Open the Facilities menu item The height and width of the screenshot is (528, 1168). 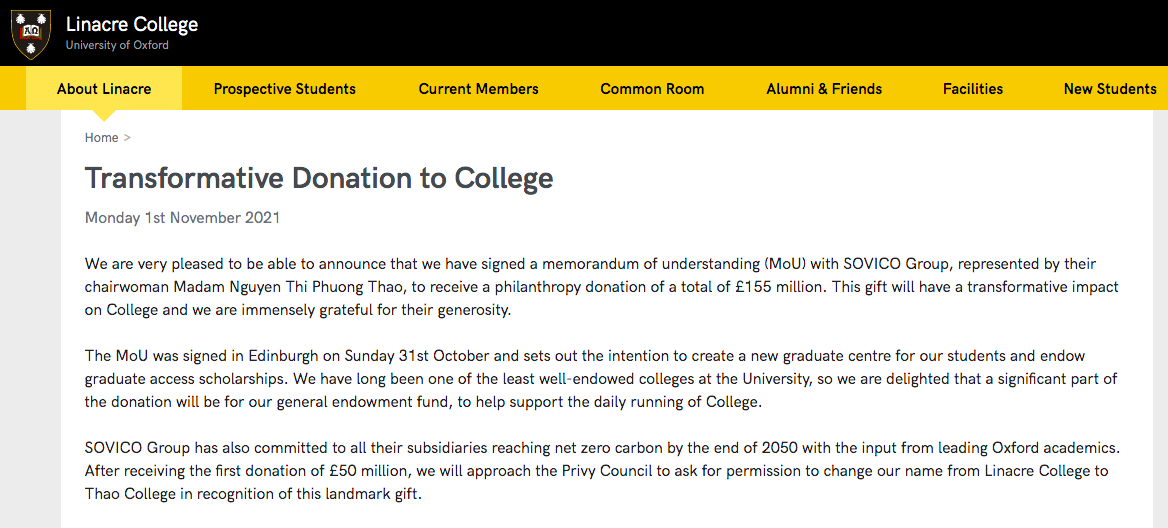point(973,88)
